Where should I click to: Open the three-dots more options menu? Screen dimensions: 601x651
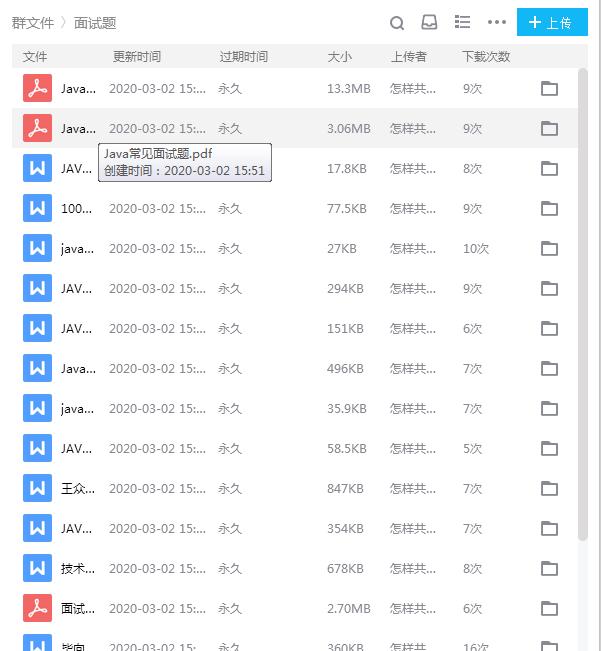point(496,22)
